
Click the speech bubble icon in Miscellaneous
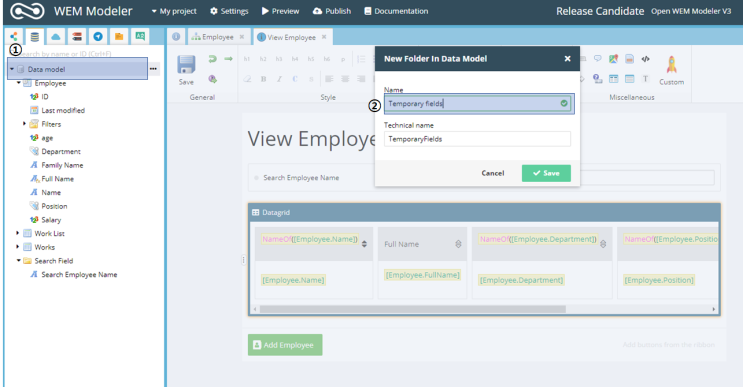[598, 58]
